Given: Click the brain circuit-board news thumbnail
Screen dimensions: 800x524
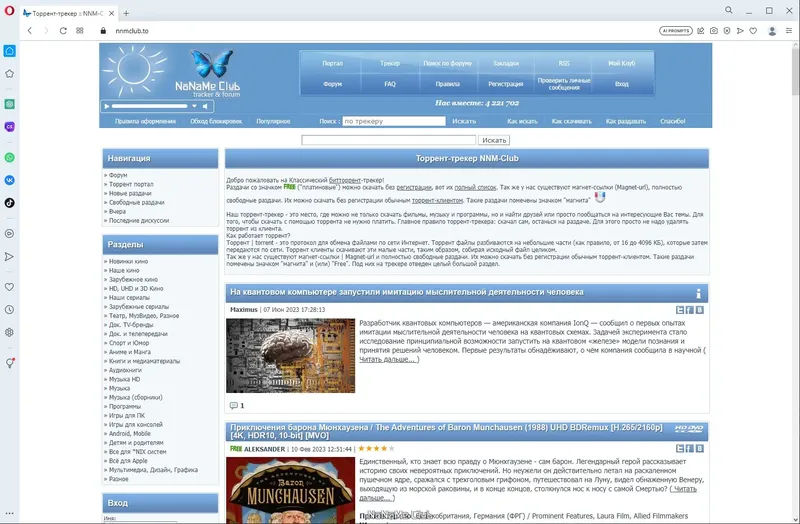Looking at the screenshot, I should point(290,356).
